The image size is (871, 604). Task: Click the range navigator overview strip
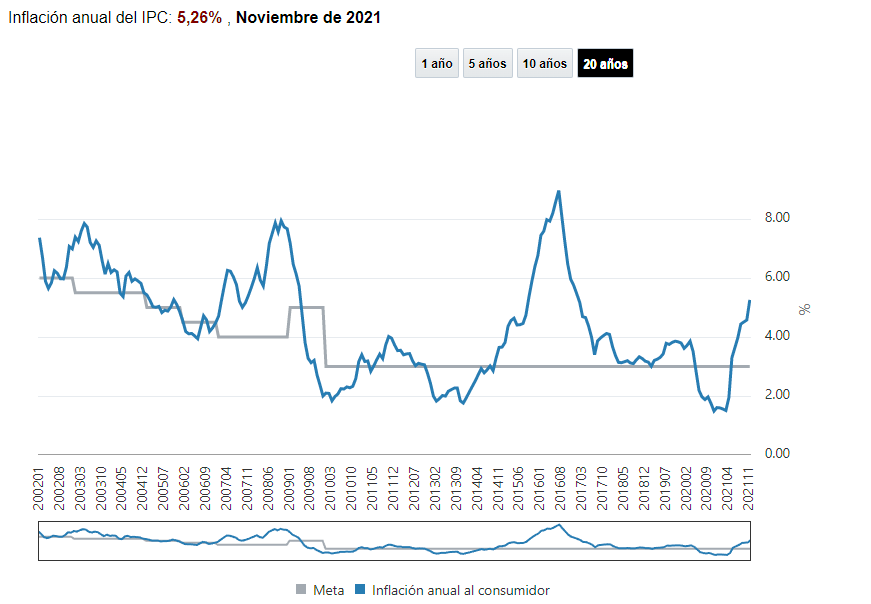pyautogui.click(x=394, y=541)
